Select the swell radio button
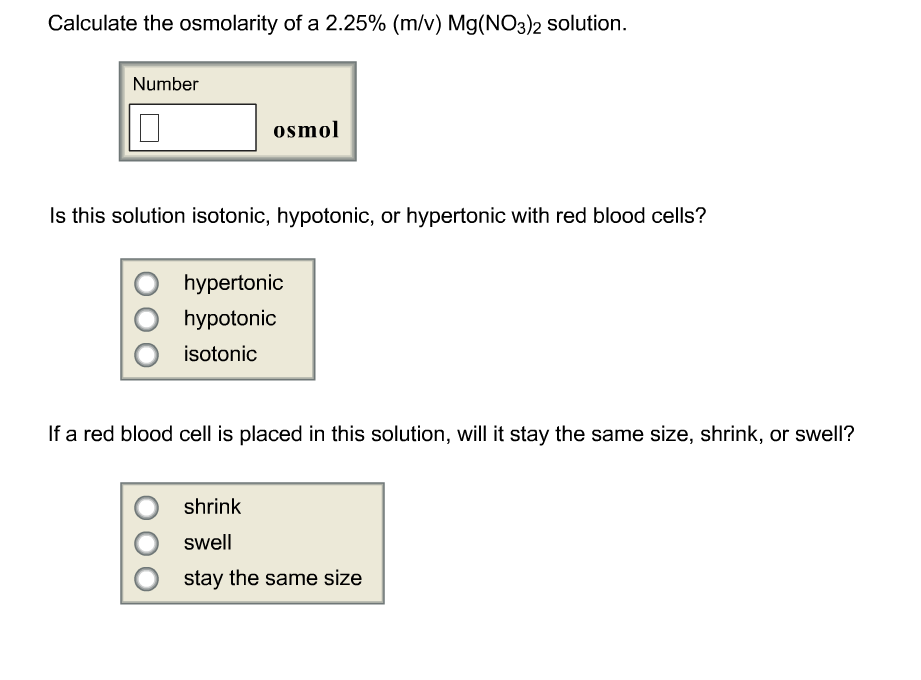The height and width of the screenshot is (680, 921). [146, 543]
